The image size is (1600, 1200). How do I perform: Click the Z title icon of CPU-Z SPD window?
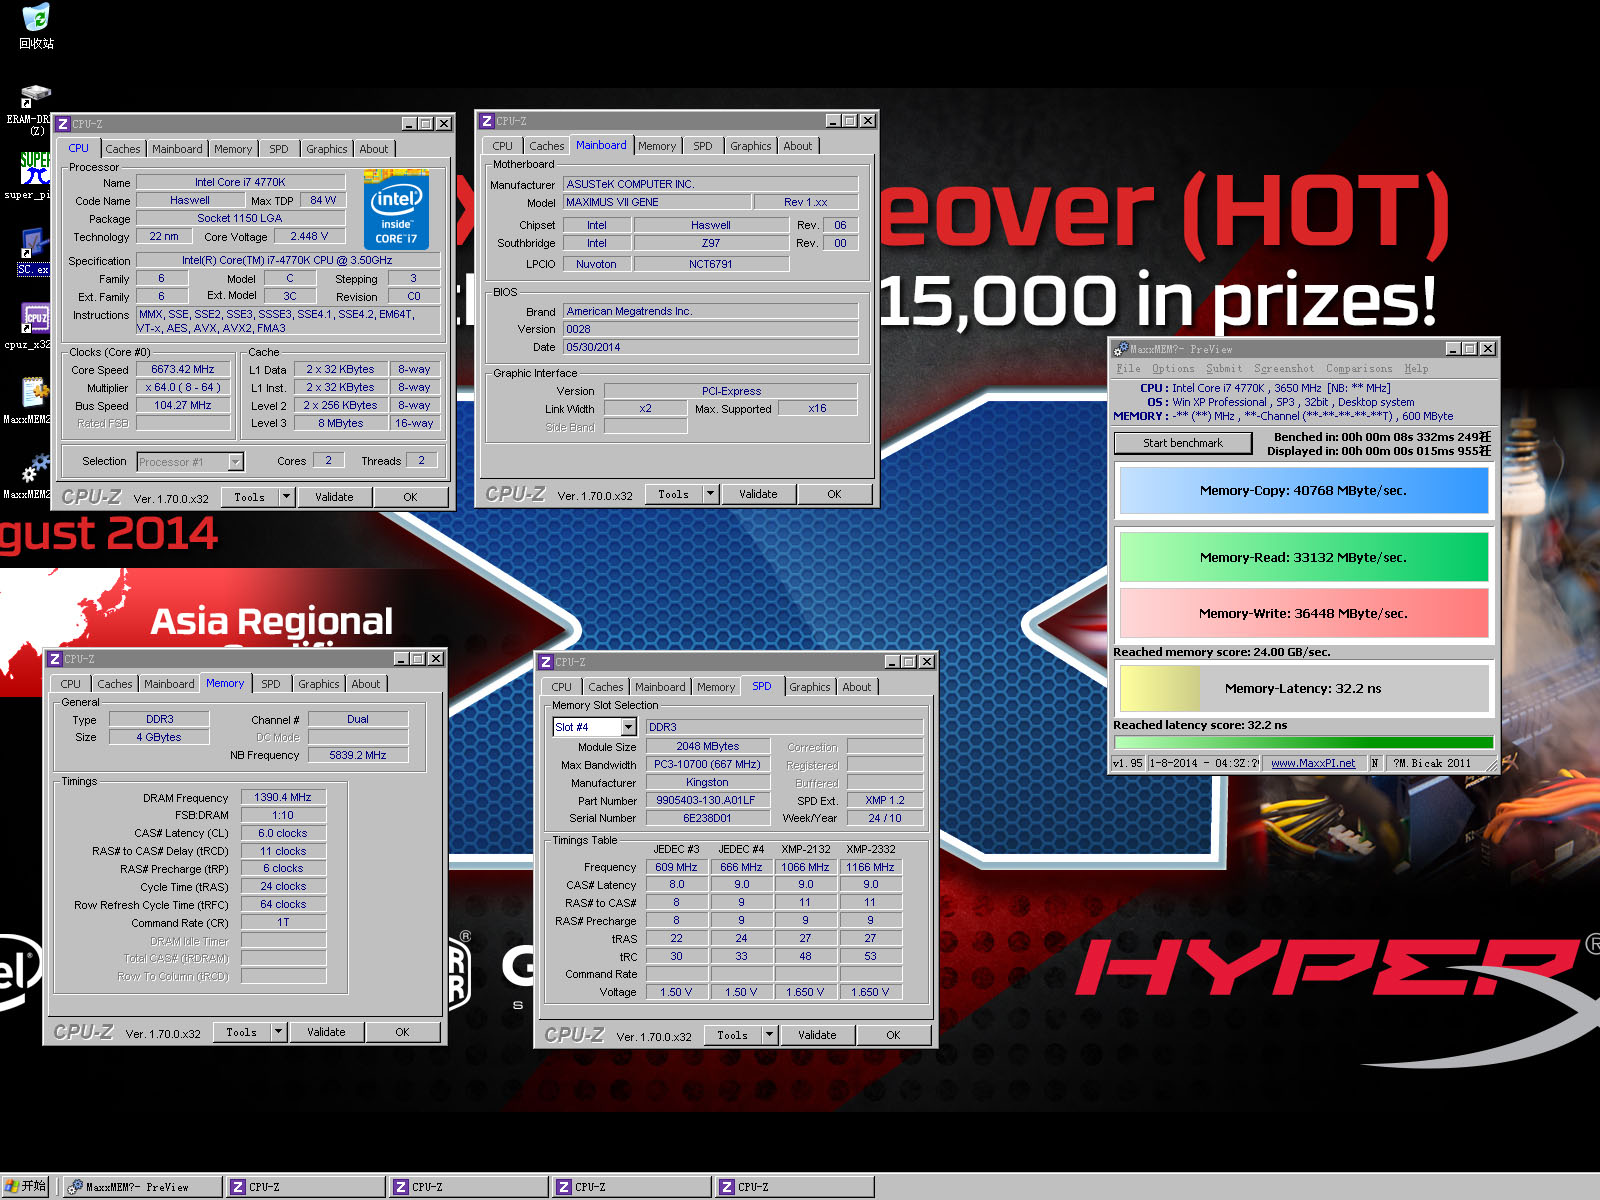point(546,662)
